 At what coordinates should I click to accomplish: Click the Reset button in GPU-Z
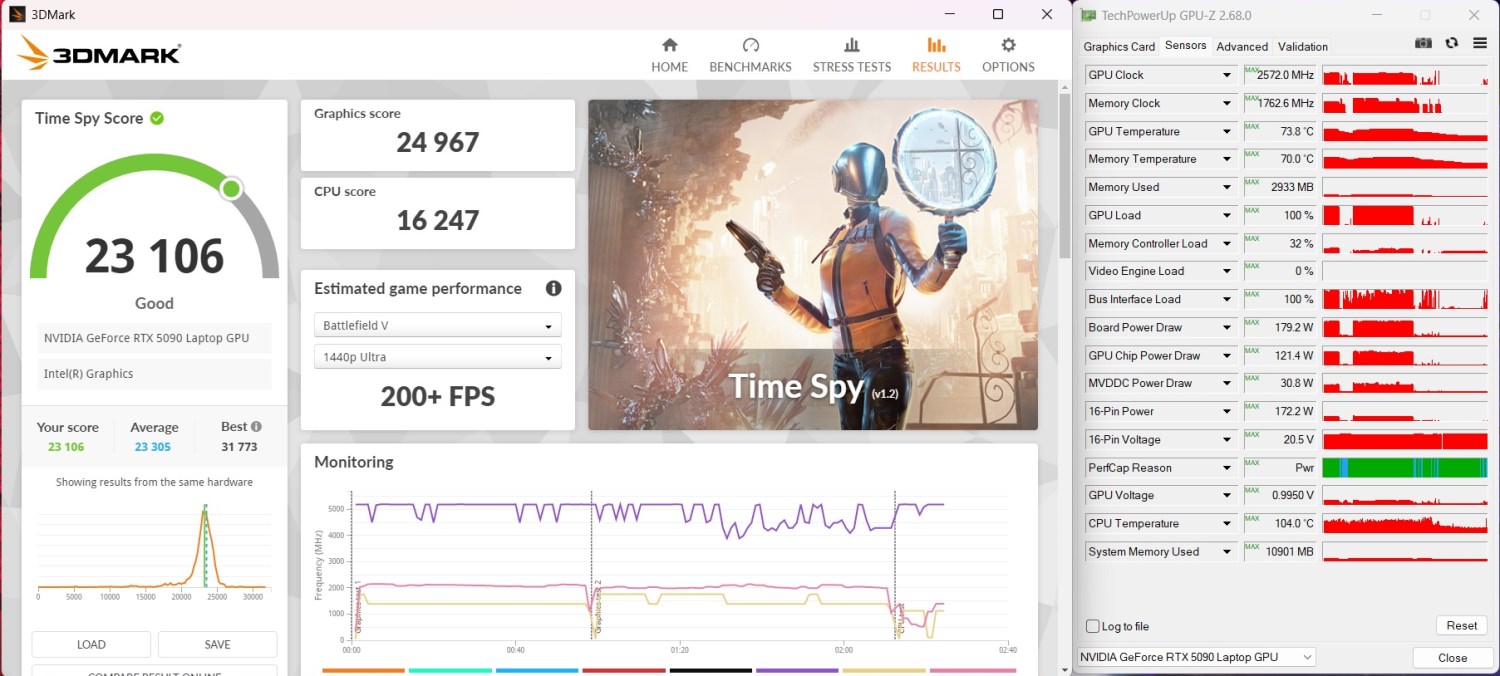click(x=1461, y=625)
